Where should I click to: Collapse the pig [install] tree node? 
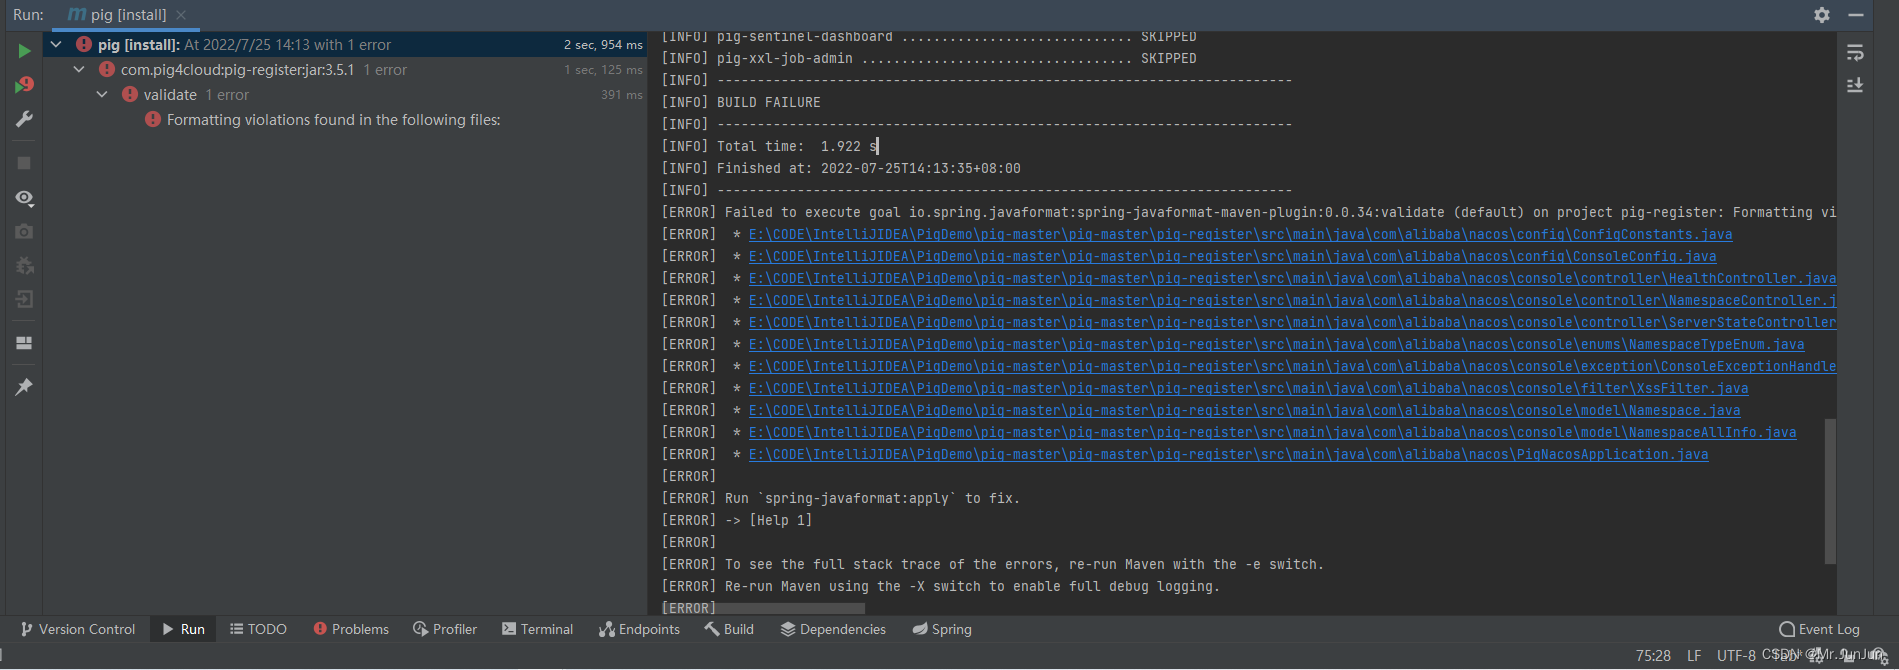[57, 44]
